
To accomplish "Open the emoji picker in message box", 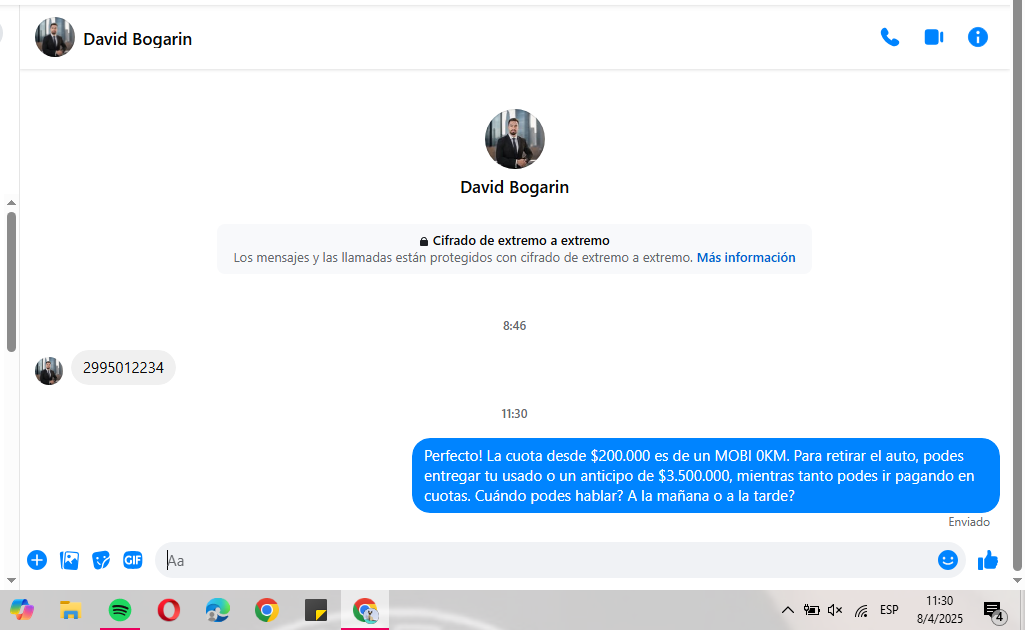I will pos(947,560).
